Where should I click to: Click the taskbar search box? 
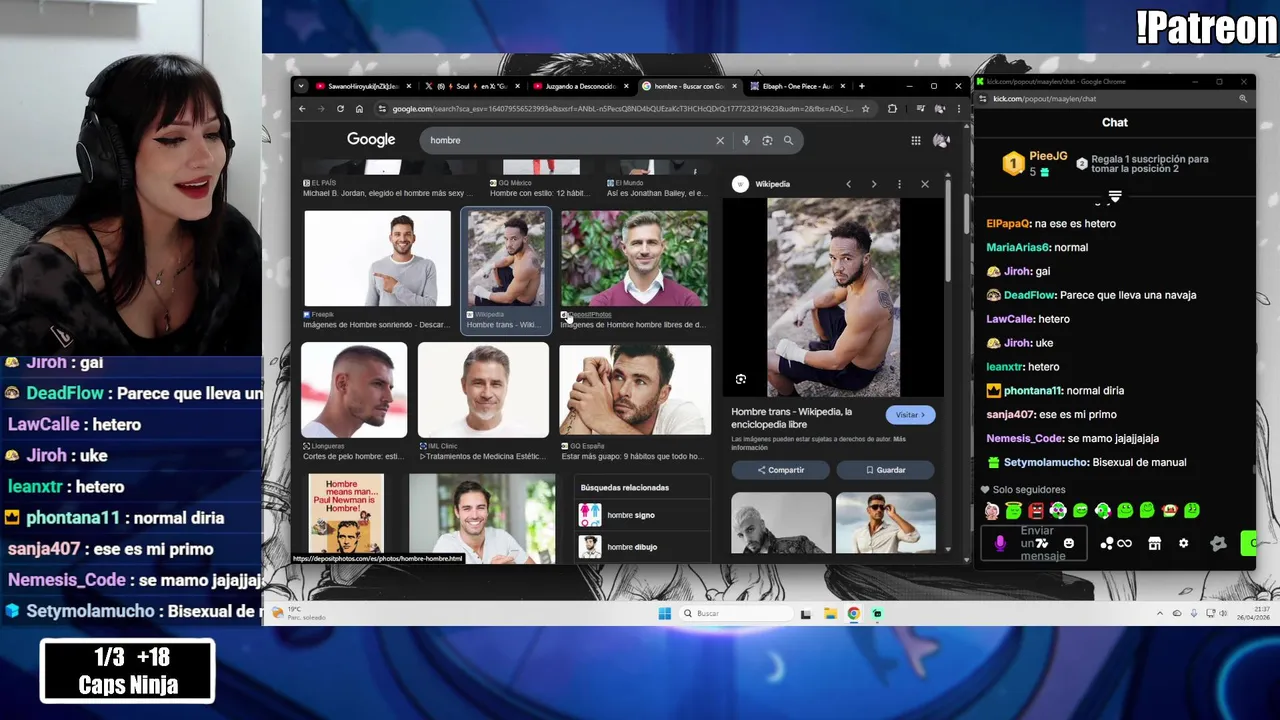point(737,613)
